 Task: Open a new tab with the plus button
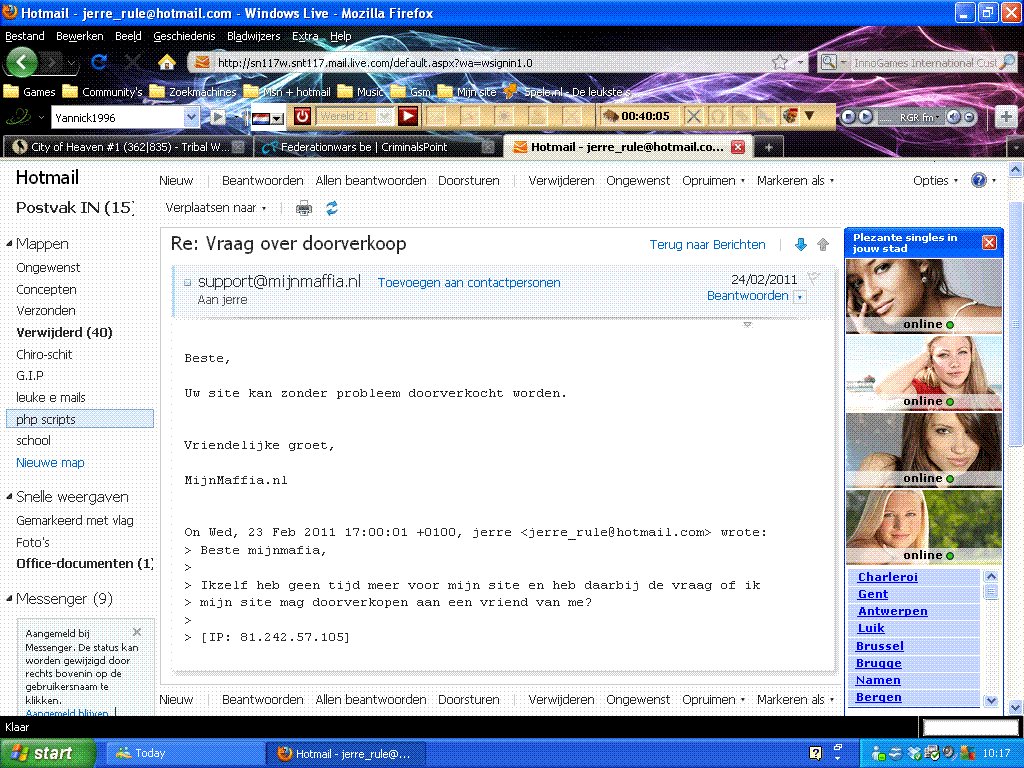tap(769, 147)
